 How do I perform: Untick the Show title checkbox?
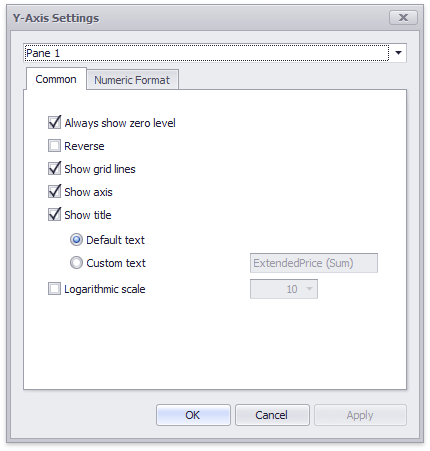pos(54,215)
